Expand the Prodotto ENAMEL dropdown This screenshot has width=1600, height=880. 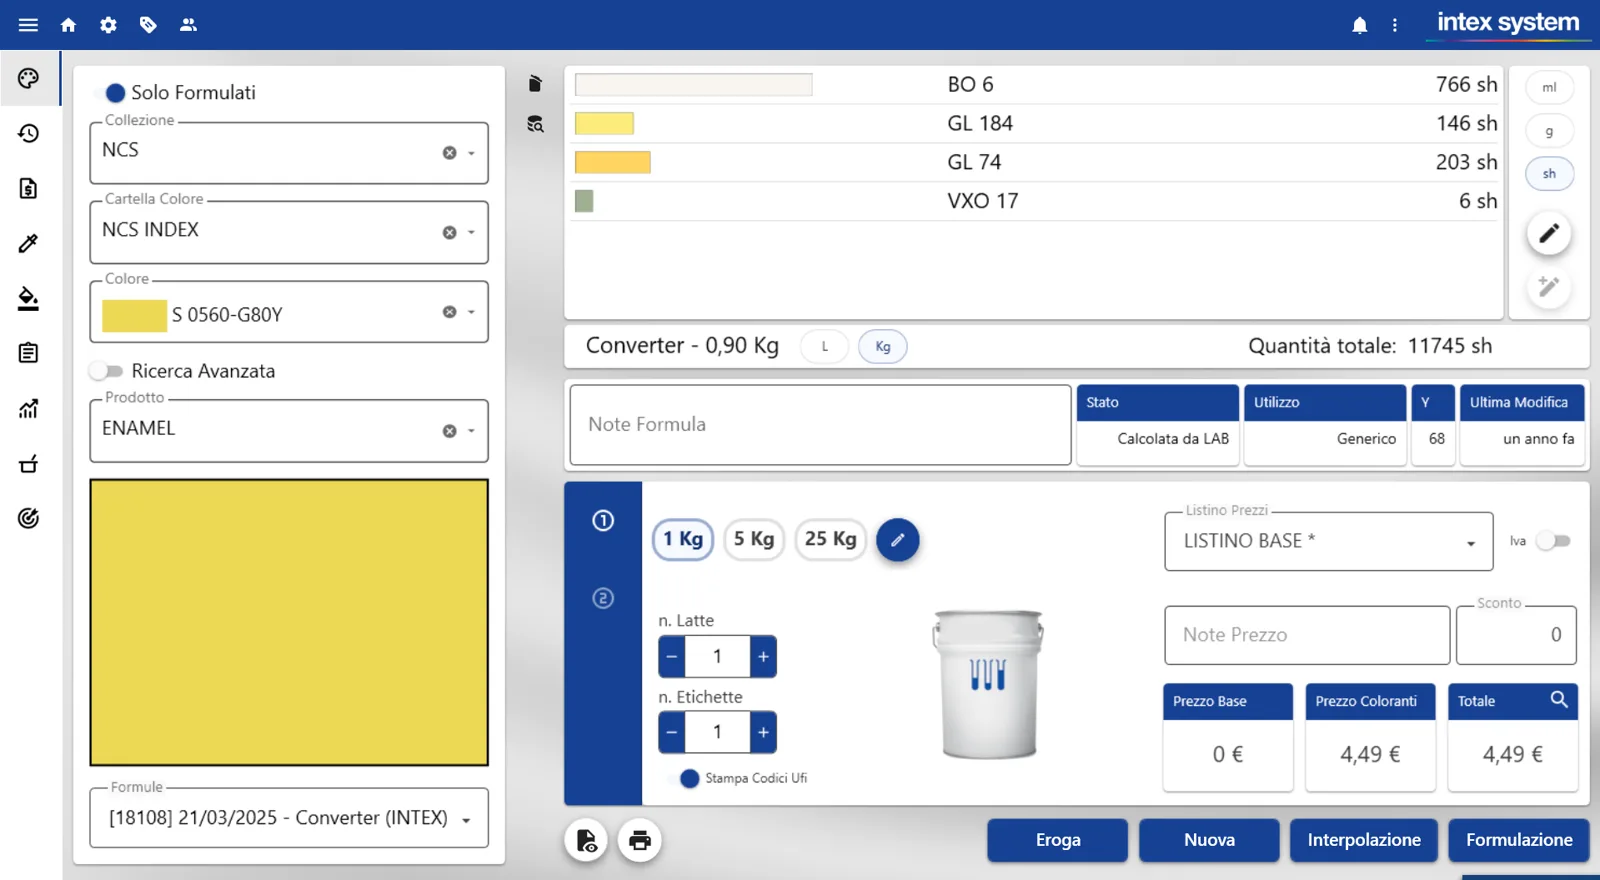coord(471,431)
